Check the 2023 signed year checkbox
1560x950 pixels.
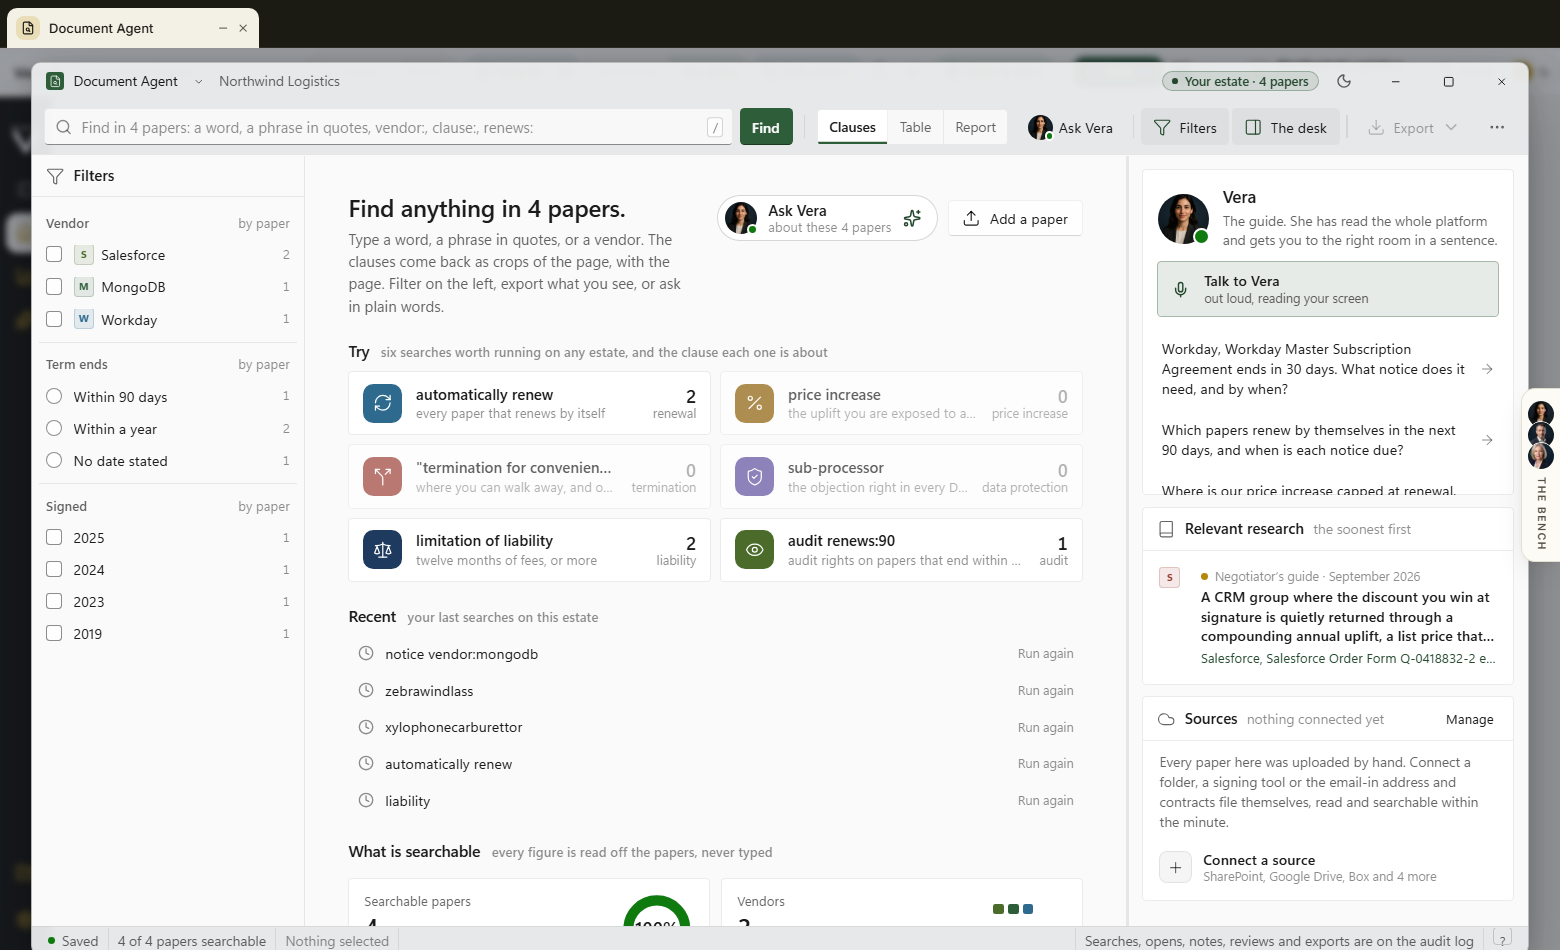[54, 601]
